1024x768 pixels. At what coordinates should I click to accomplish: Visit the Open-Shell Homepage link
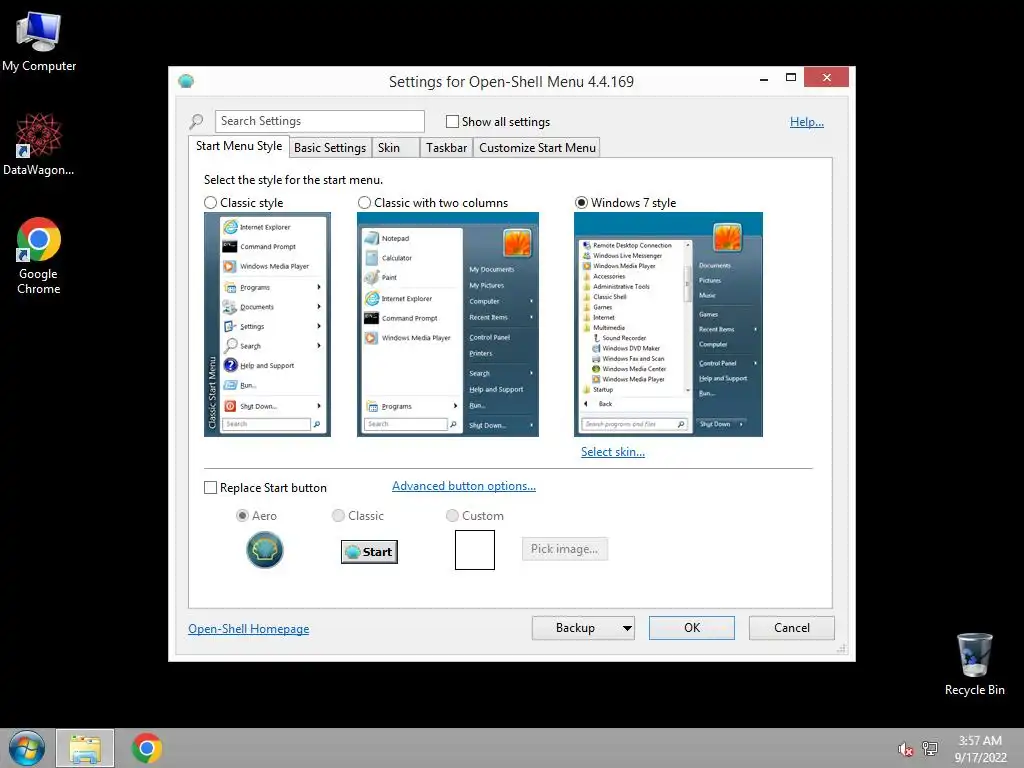point(249,629)
